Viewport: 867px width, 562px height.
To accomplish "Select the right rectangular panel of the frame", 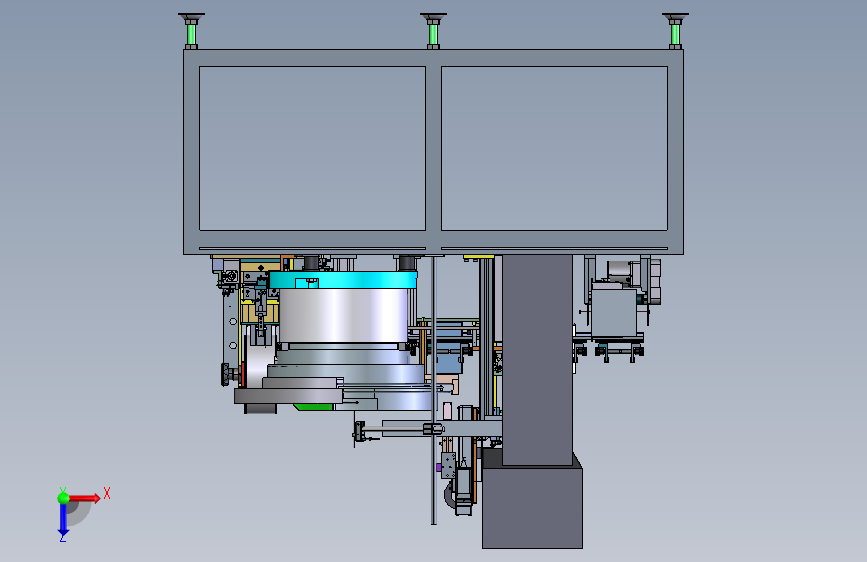I will [555, 148].
